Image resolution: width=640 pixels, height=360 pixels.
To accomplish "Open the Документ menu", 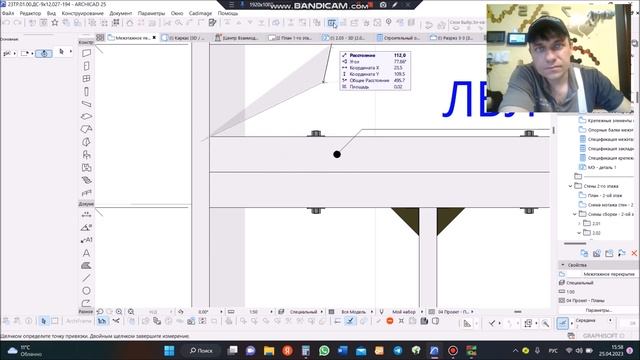I will [120, 13].
